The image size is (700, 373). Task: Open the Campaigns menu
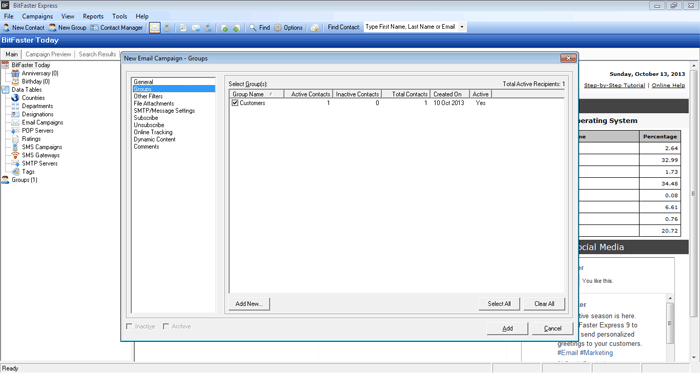[x=37, y=17]
